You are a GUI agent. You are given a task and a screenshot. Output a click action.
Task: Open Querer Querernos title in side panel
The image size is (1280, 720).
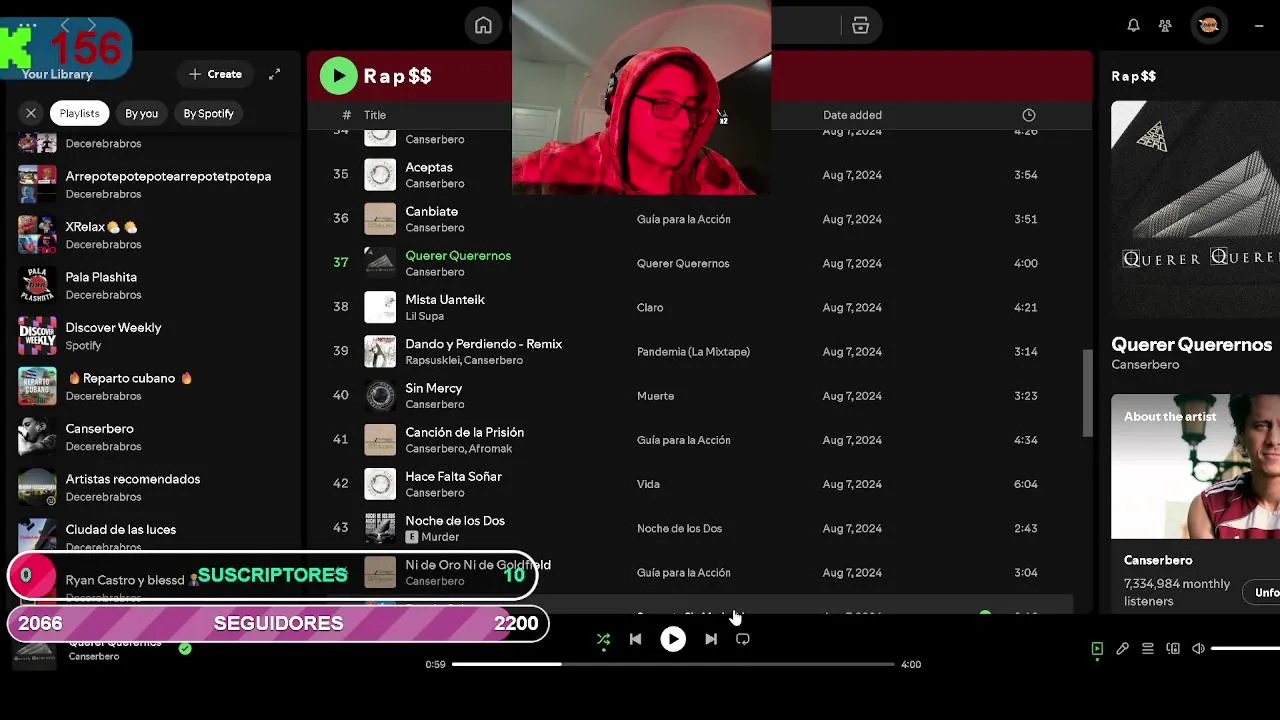(x=1192, y=344)
